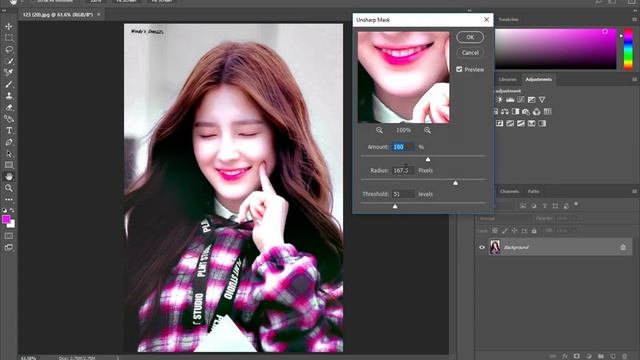Select the Clone Stamp tool
640x360 pixels.
click(9, 96)
